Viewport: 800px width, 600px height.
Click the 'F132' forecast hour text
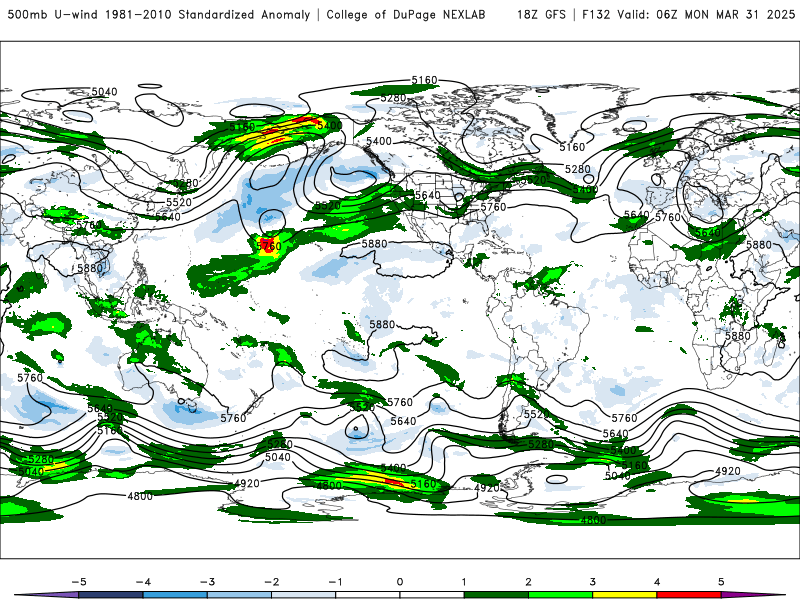596,14
